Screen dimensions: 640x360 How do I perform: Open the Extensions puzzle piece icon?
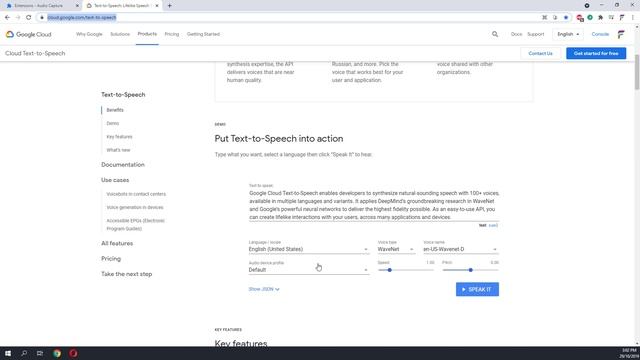pyautogui.click(x=600, y=18)
